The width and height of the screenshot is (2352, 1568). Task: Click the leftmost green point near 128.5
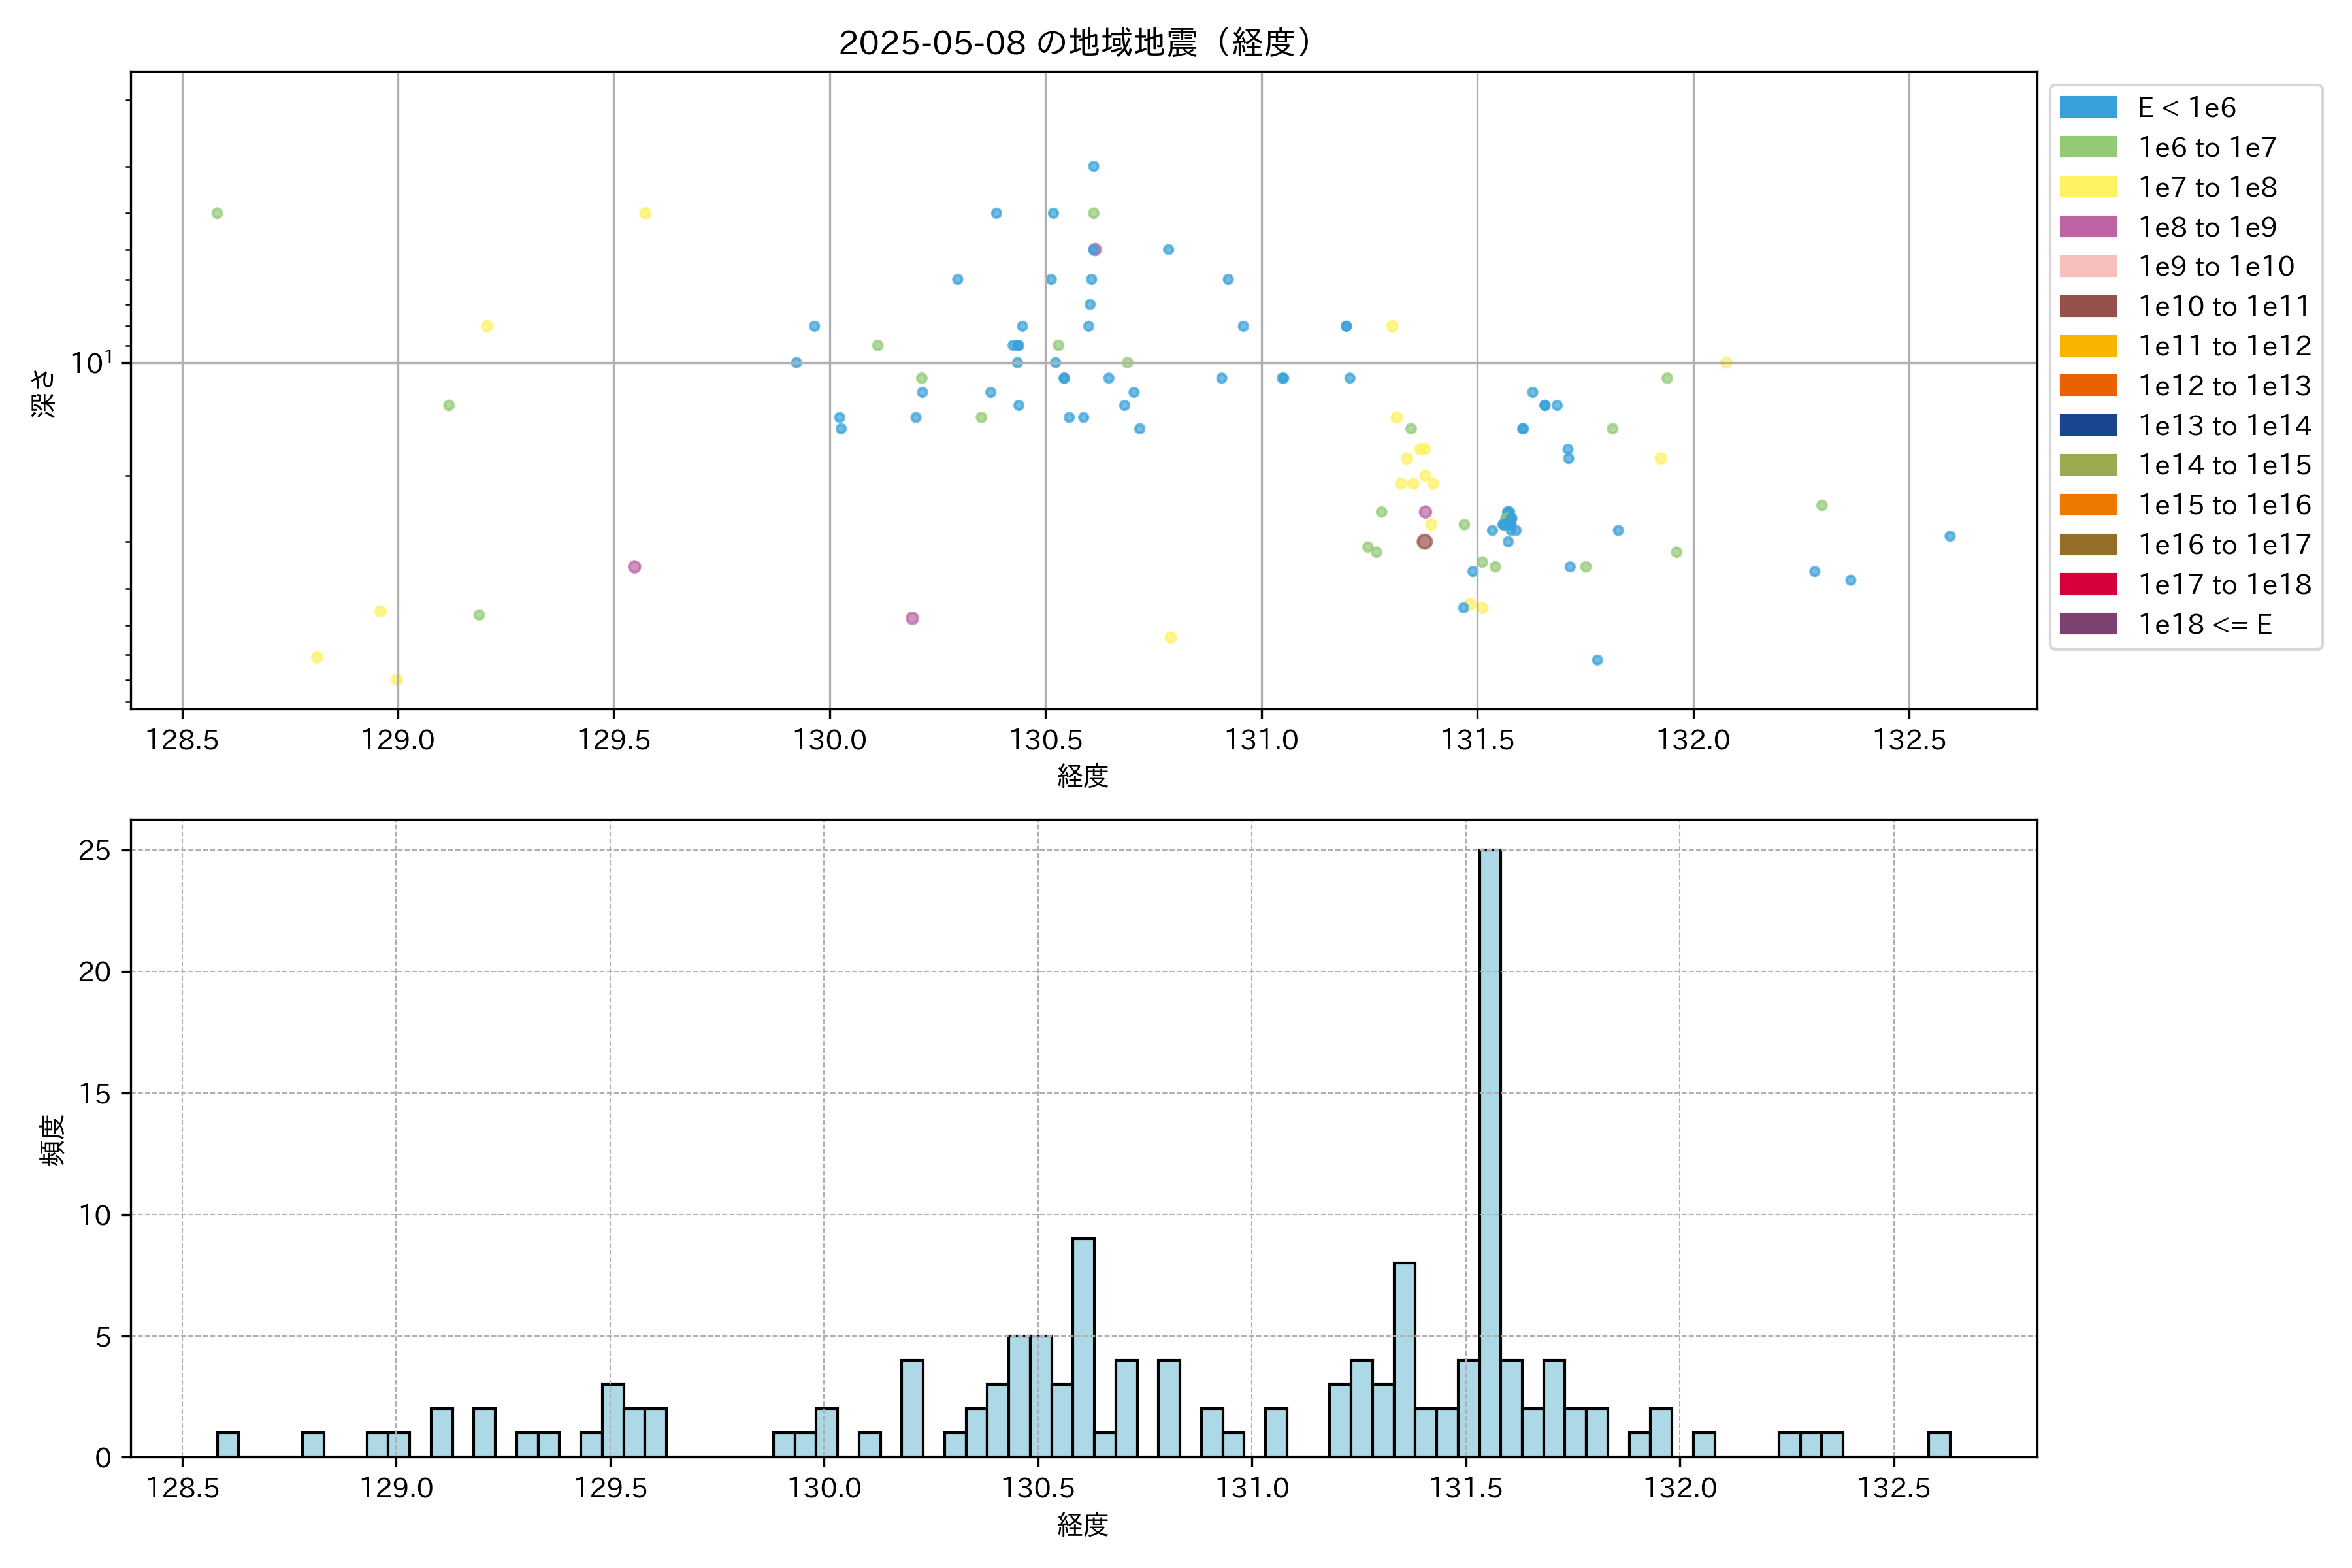coord(217,213)
